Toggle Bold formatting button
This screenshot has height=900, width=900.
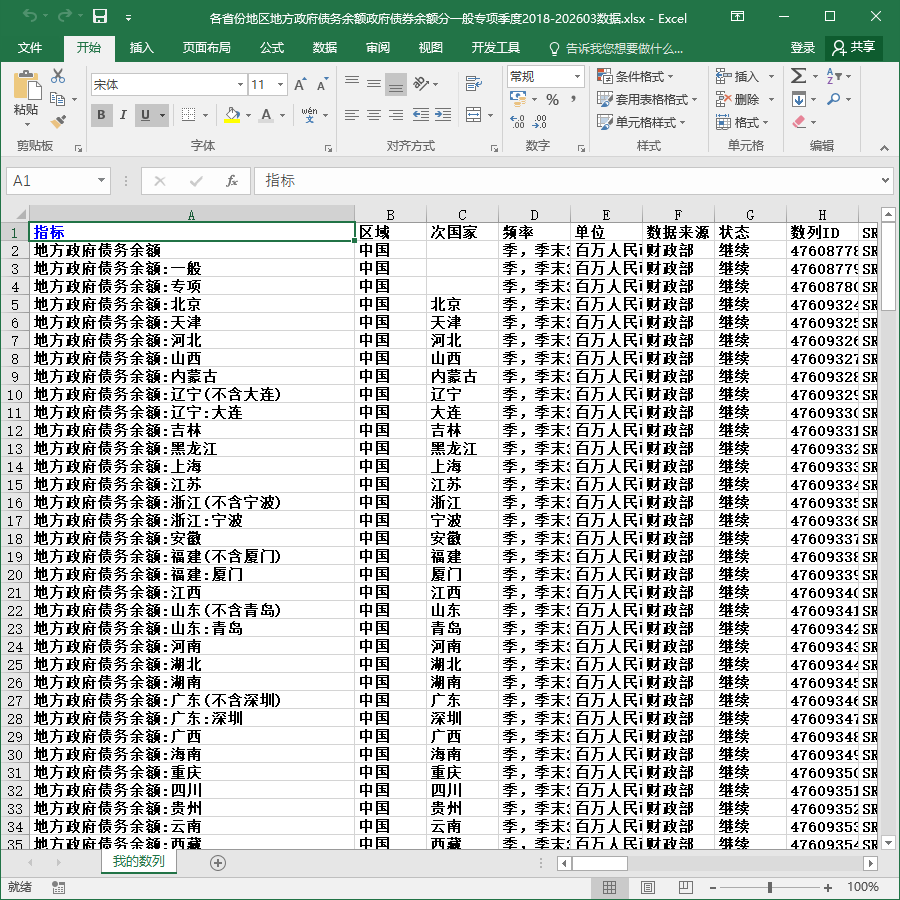pos(102,115)
